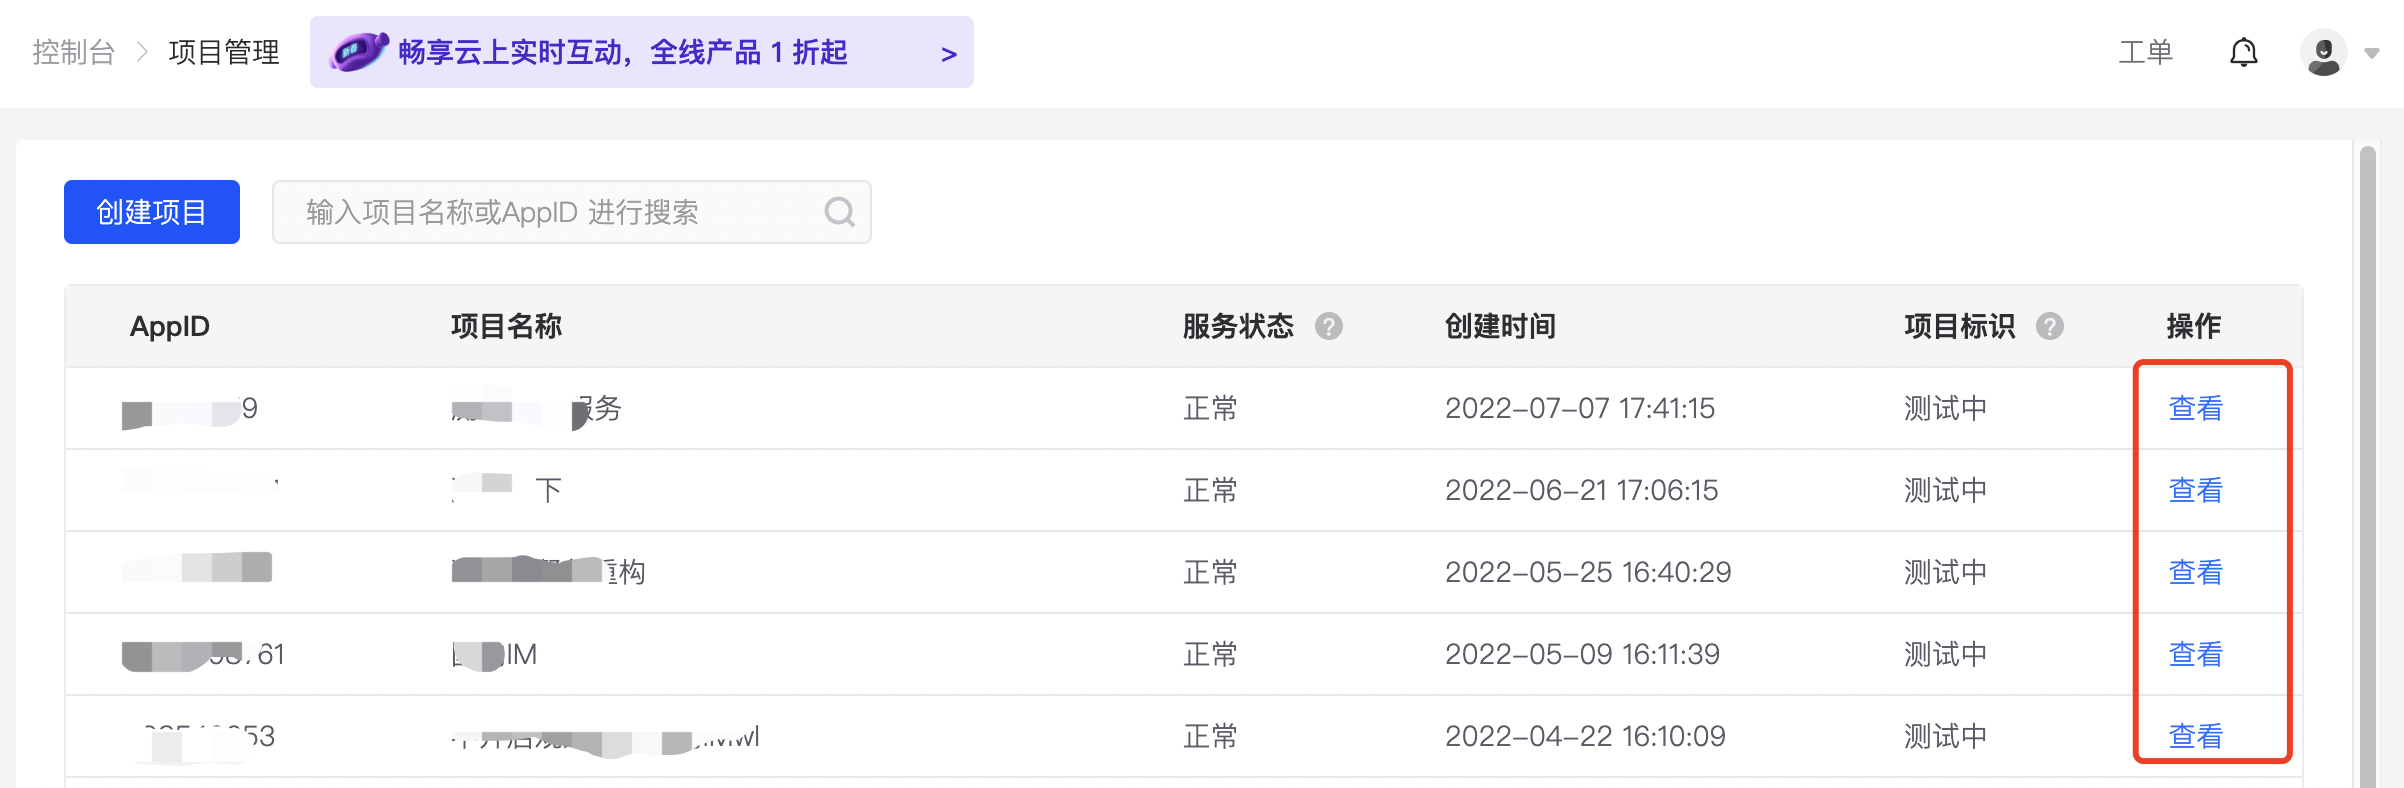View project created 2022-07-07
Screen dimensions: 2404x788
coord(2195,408)
